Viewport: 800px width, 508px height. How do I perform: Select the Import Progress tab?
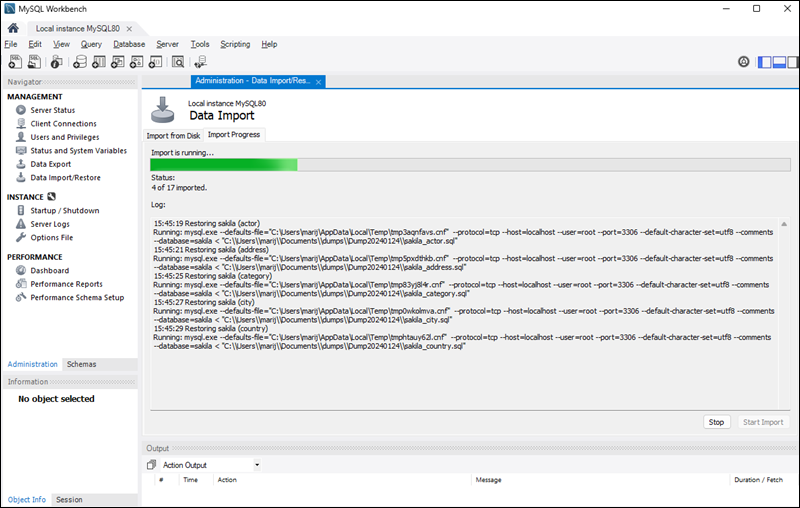[x=234, y=135]
